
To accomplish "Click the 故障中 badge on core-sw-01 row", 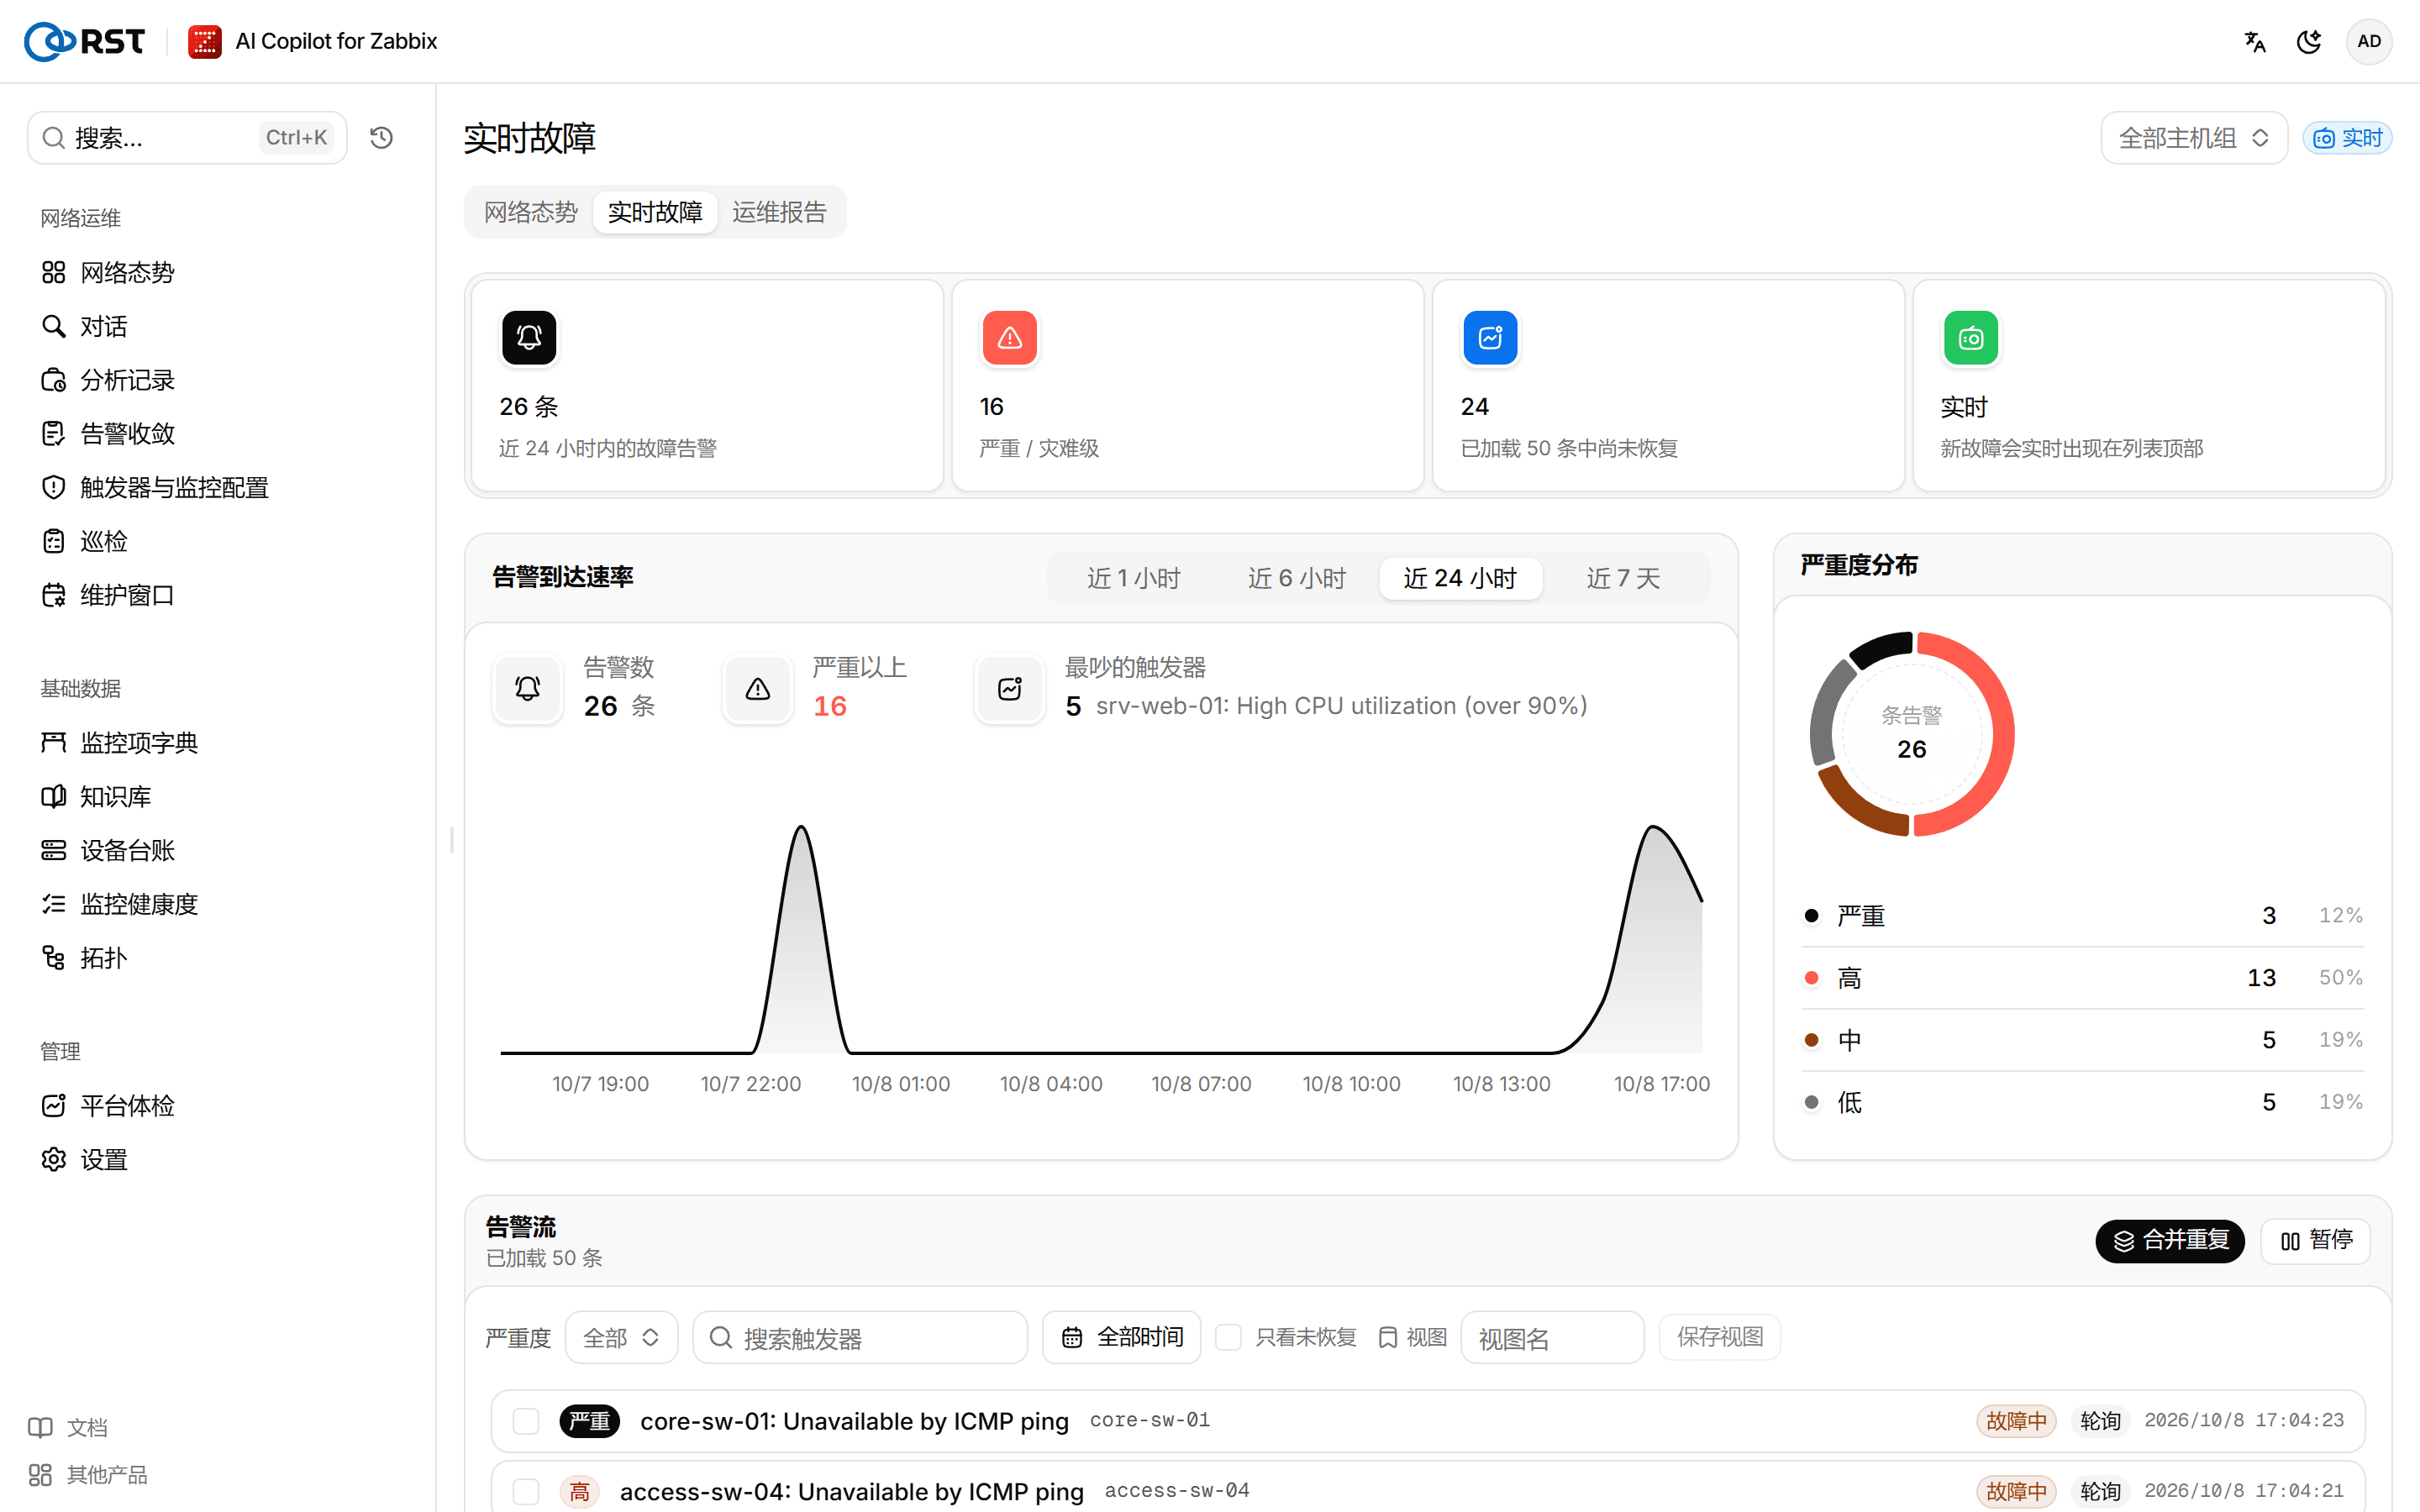I will point(2015,1421).
